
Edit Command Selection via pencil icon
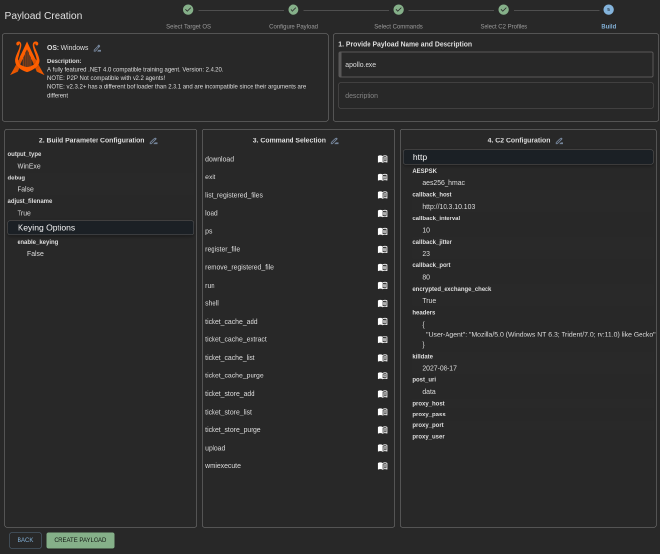(x=335, y=141)
